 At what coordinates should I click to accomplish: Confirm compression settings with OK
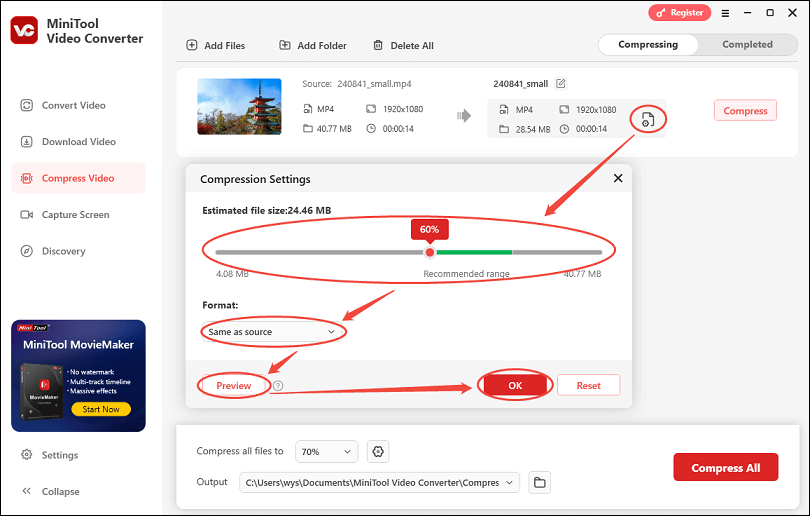pos(515,385)
